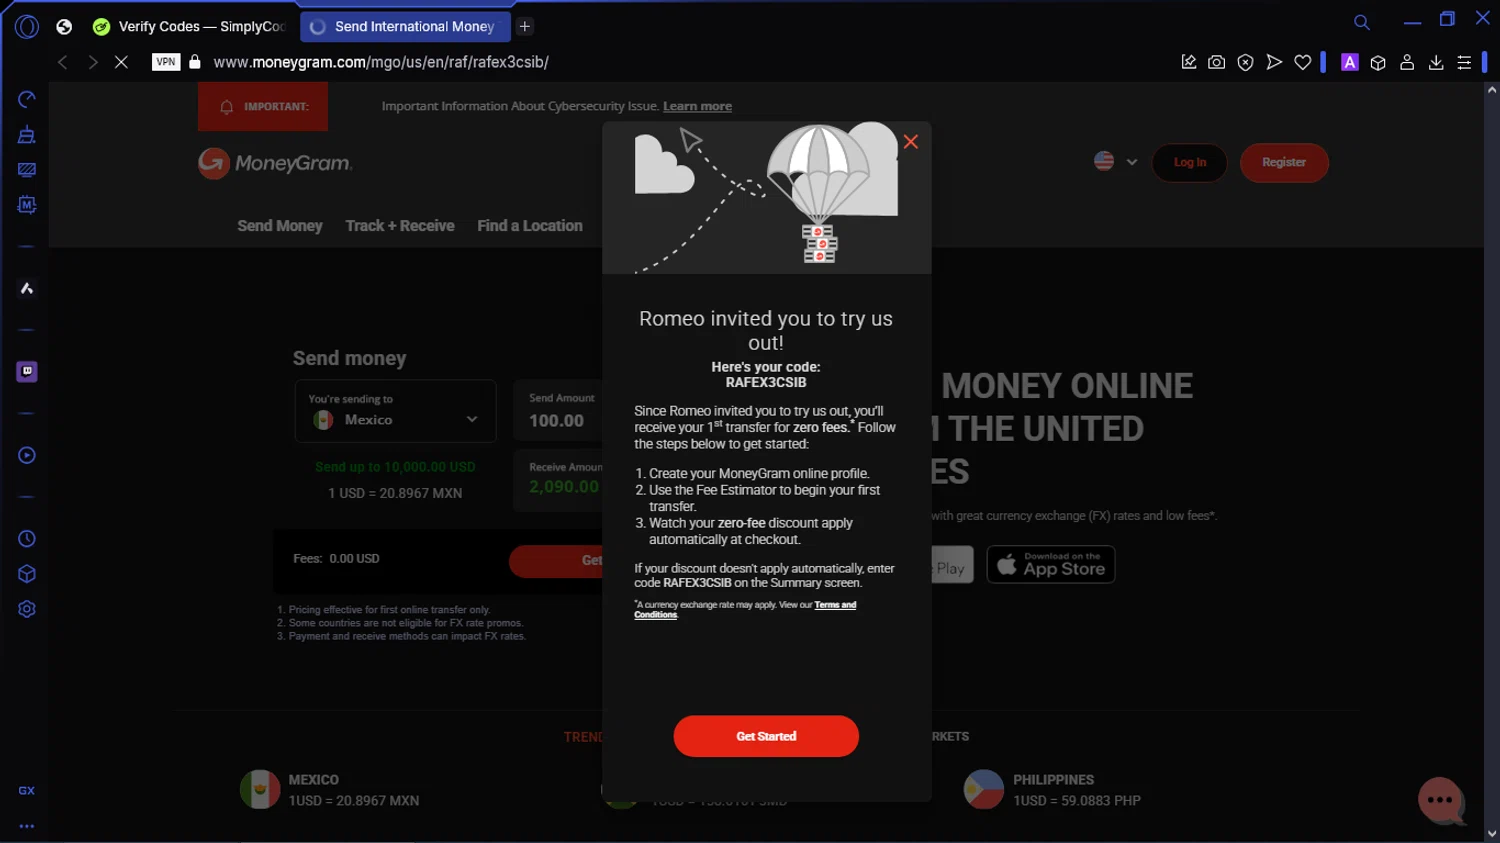
Task: Click the site padlock security icon
Action: [x=195, y=62]
